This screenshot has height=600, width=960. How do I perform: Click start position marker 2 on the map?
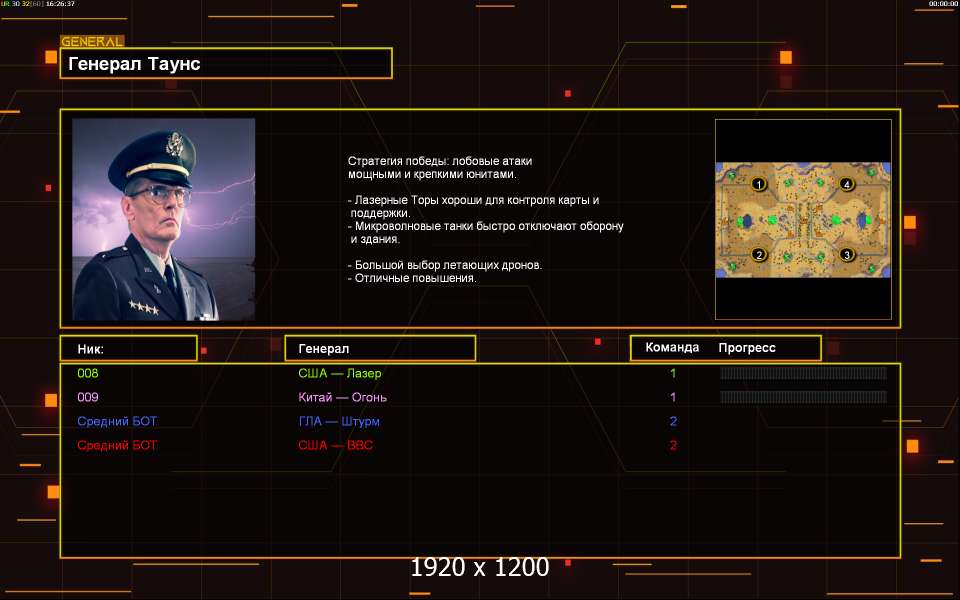(x=759, y=255)
